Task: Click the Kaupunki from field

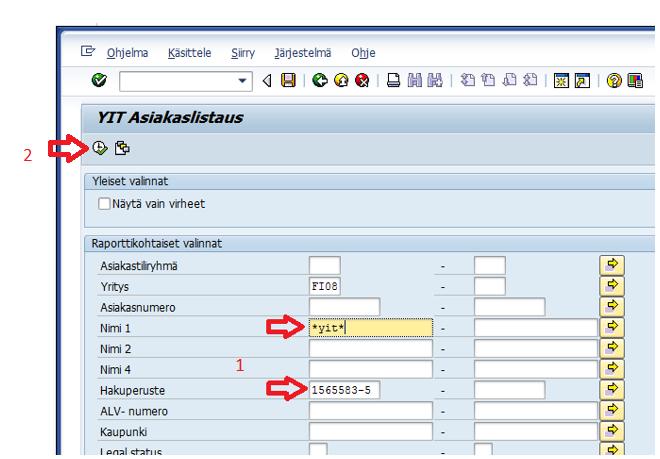Action: [x=371, y=431]
